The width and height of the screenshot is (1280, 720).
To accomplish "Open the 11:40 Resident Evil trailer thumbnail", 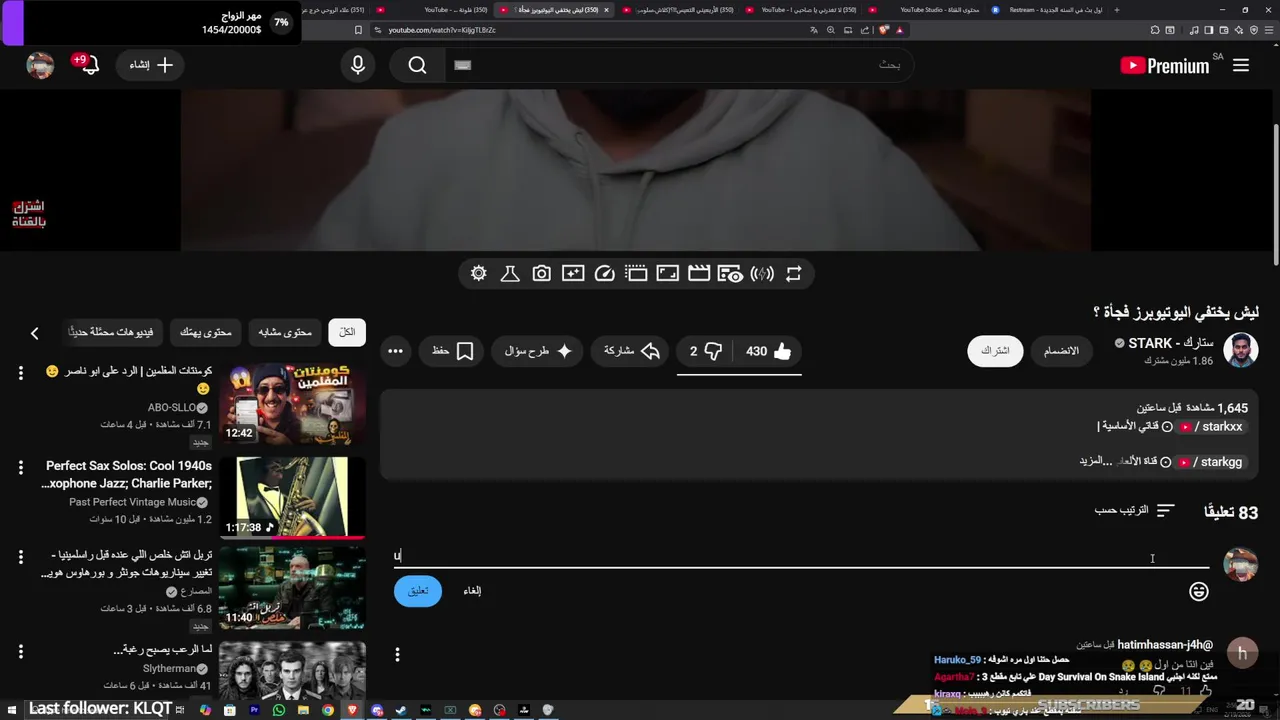I will coord(292,588).
